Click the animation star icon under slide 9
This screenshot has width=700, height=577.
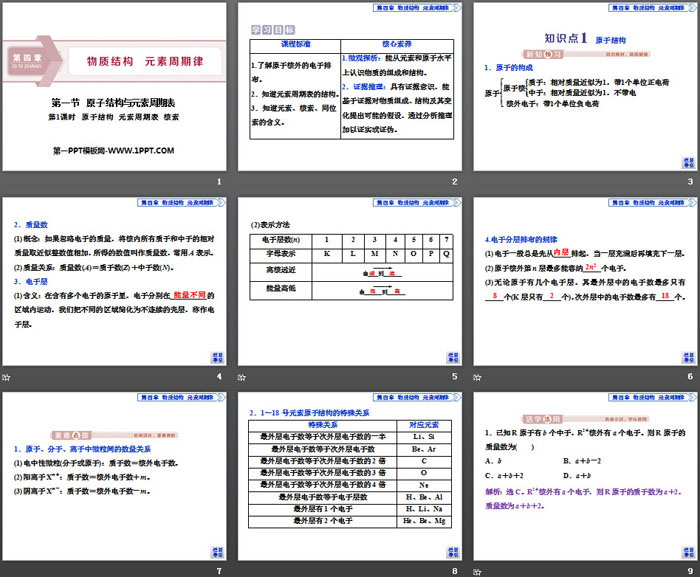[x=477, y=572]
